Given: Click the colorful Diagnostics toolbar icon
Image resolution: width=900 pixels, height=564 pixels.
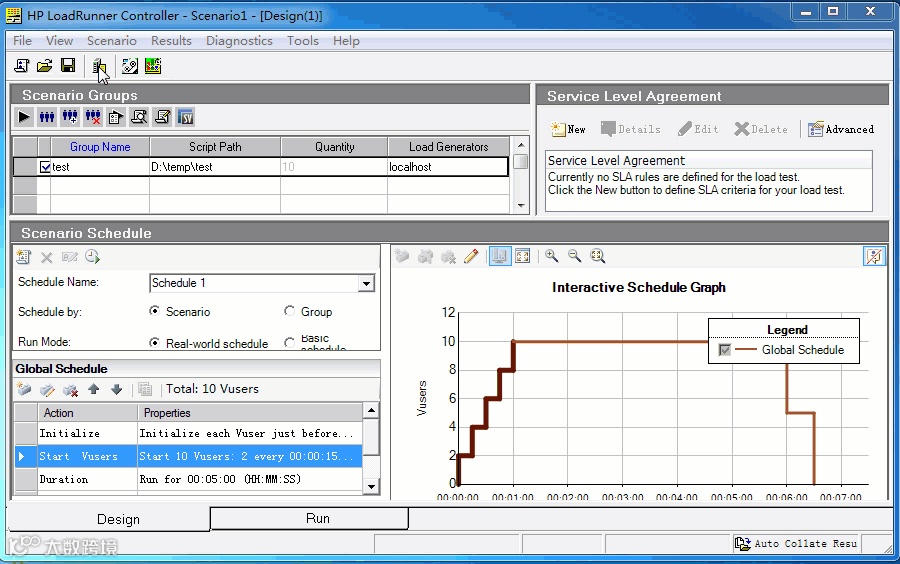Looking at the screenshot, I should [x=153, y=66].
